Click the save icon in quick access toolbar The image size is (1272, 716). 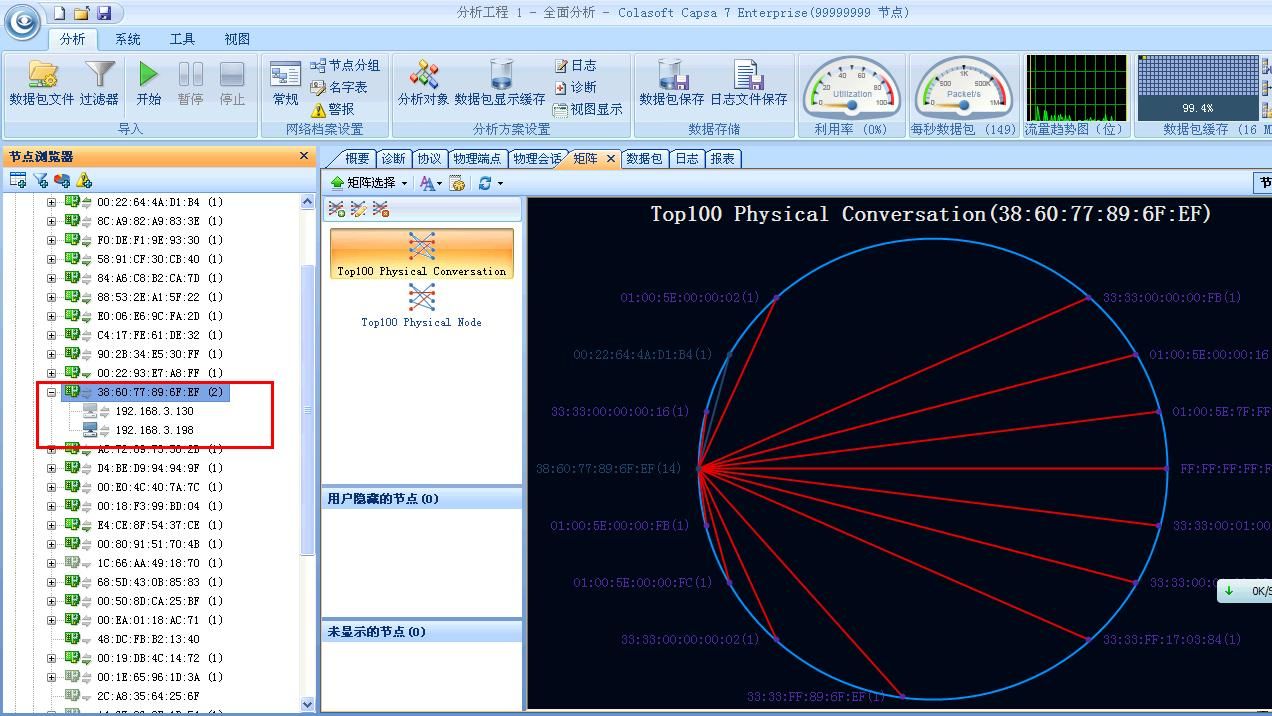(104, 13)
